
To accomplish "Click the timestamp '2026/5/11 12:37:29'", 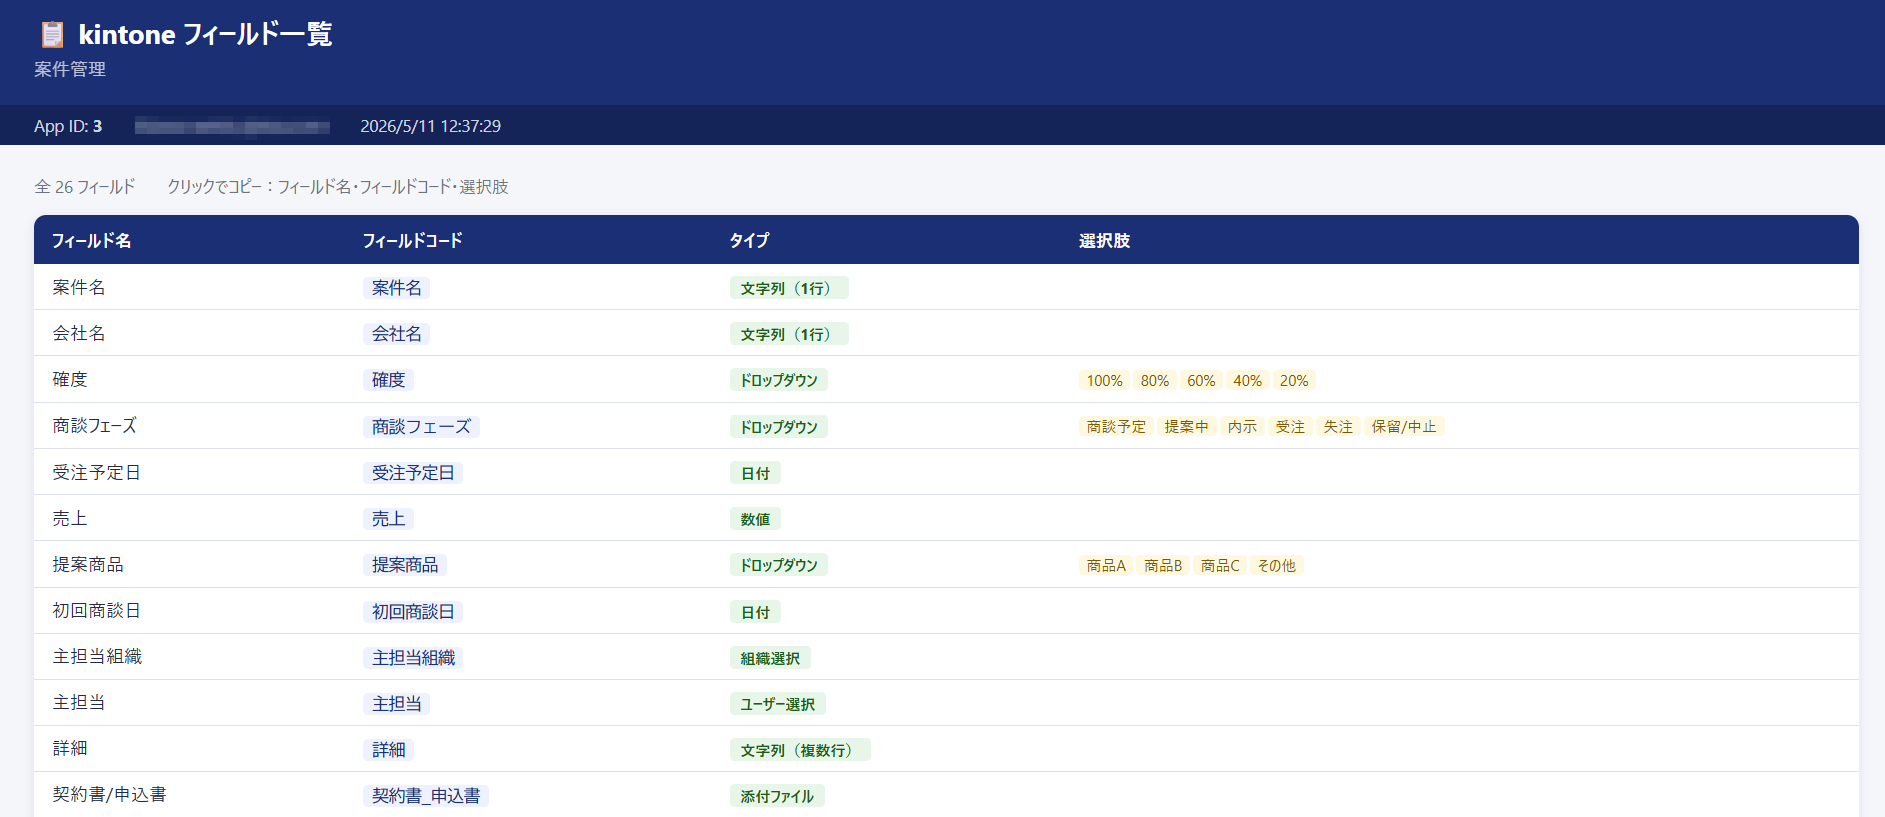I will 431,126.
